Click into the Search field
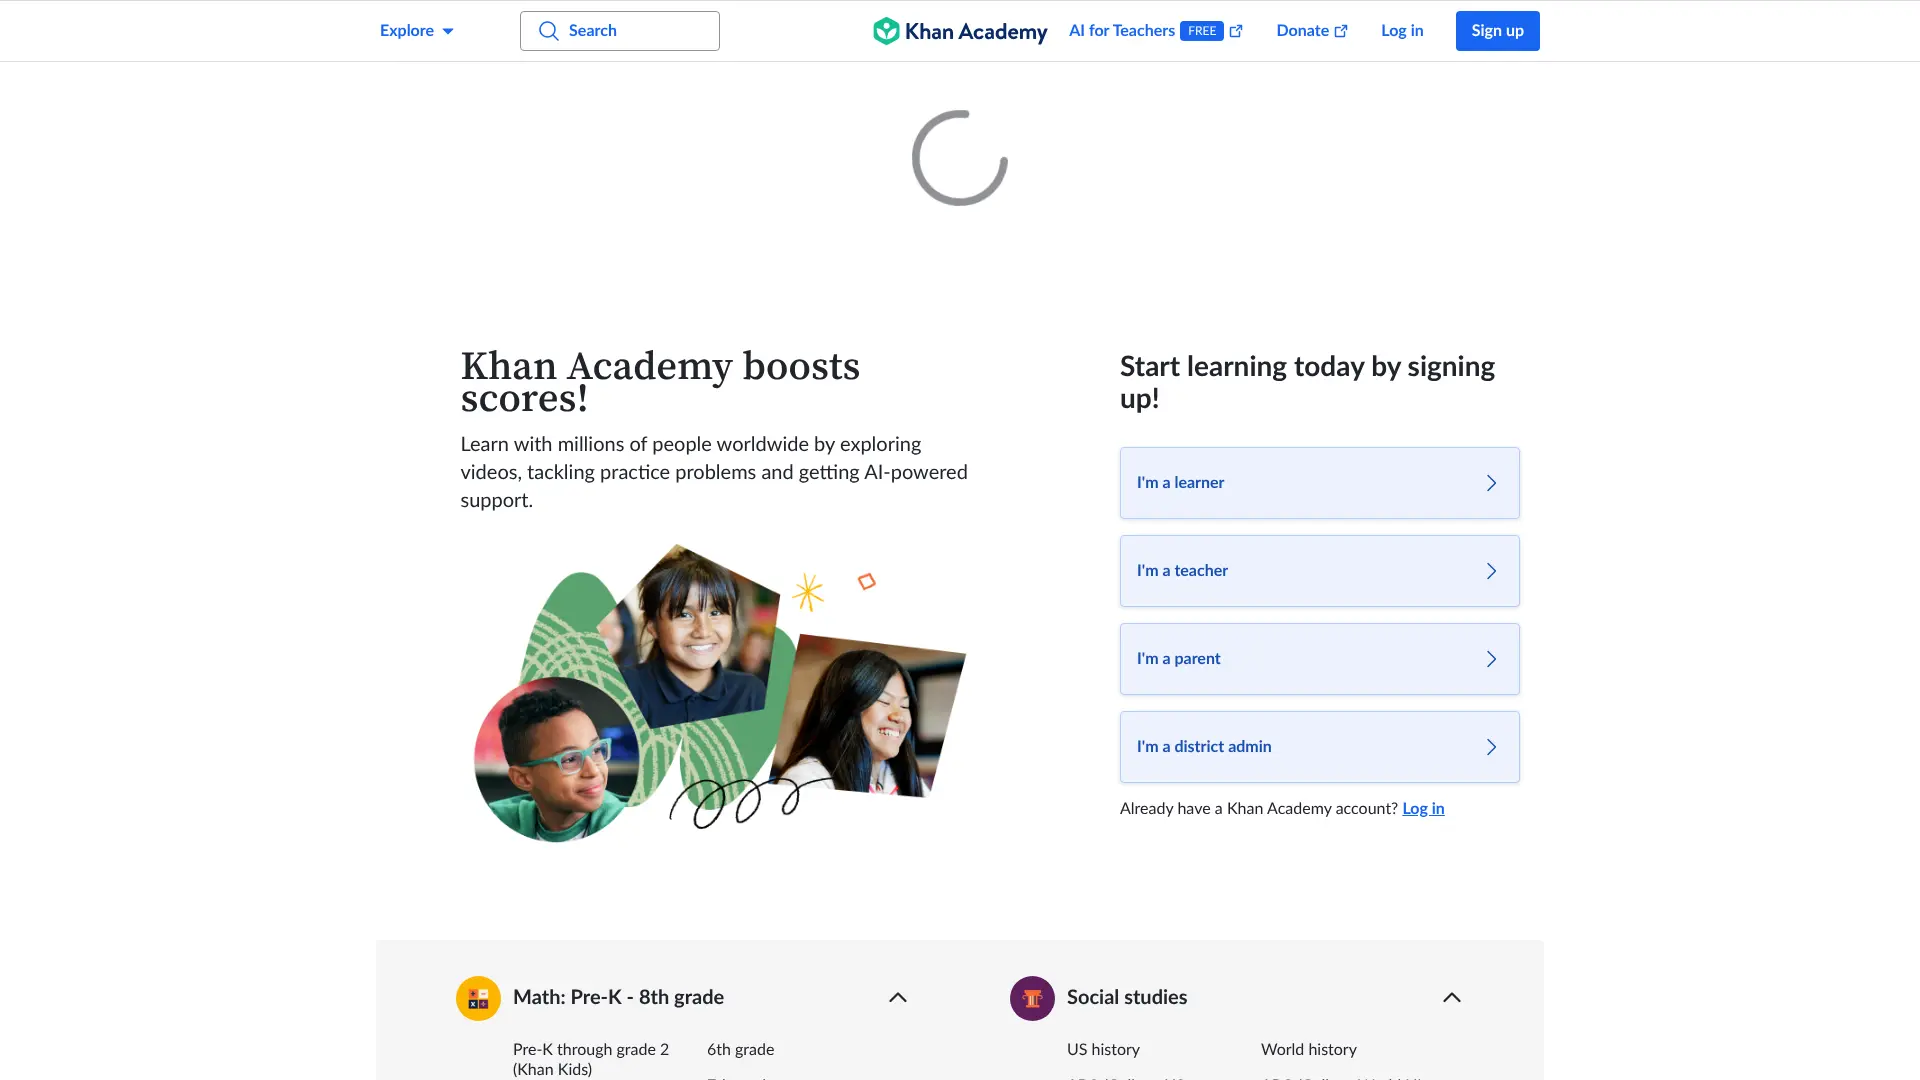1920x1080 pixels. (620, 31)
